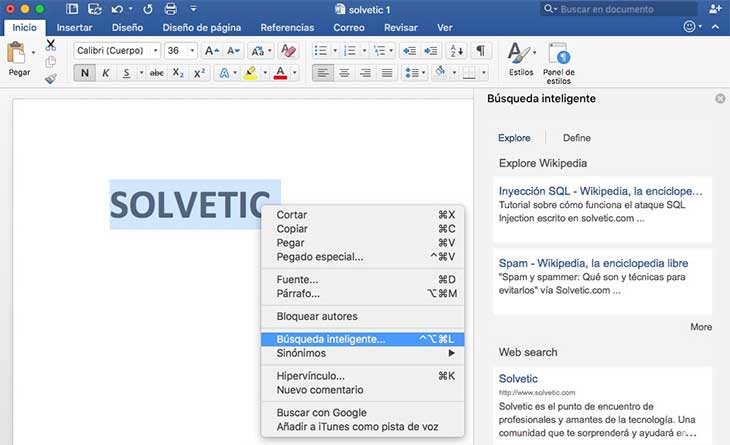The width and height of the screenshot is (730, 445).
Task: Switch to the Insertar ribbon tab
Action: click(x=74, y=28)
